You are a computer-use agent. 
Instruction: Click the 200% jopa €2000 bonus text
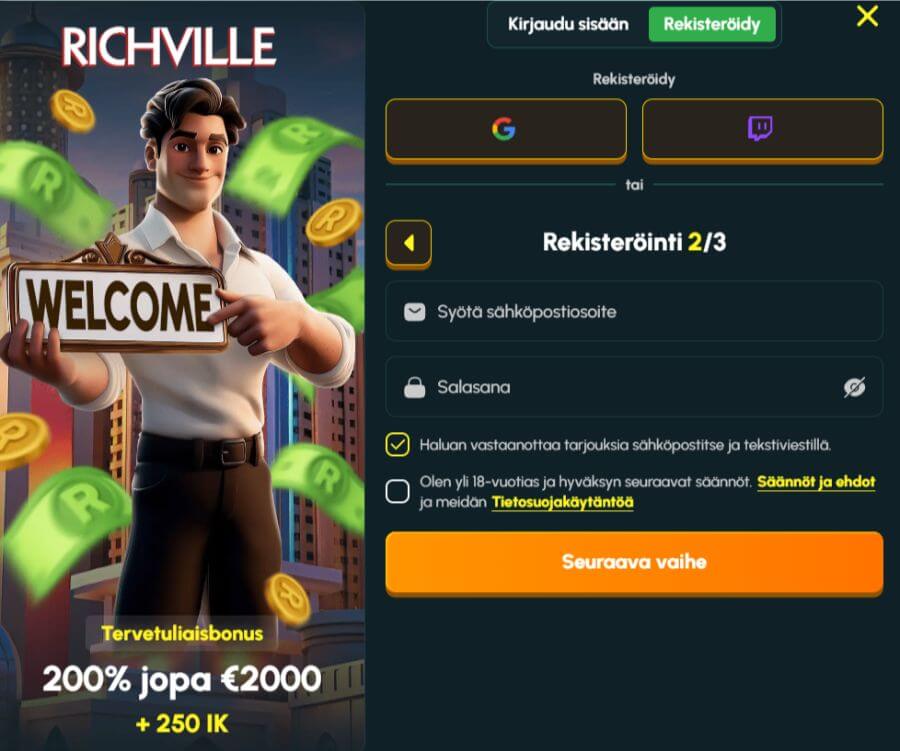[x=182, y=680]
